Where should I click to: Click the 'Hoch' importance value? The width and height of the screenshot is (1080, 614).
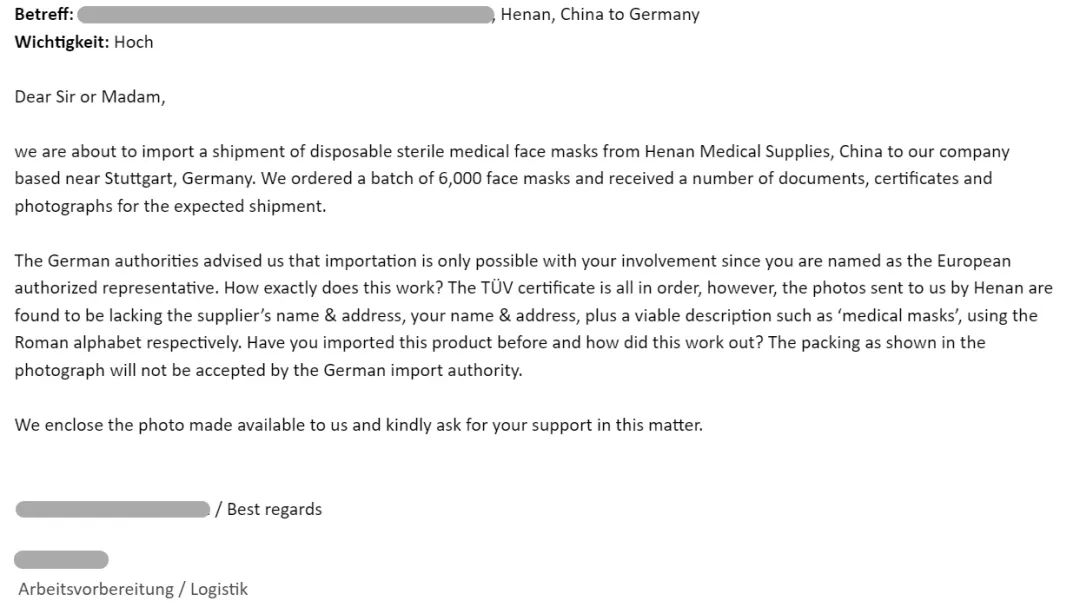[x=134, y=42]
